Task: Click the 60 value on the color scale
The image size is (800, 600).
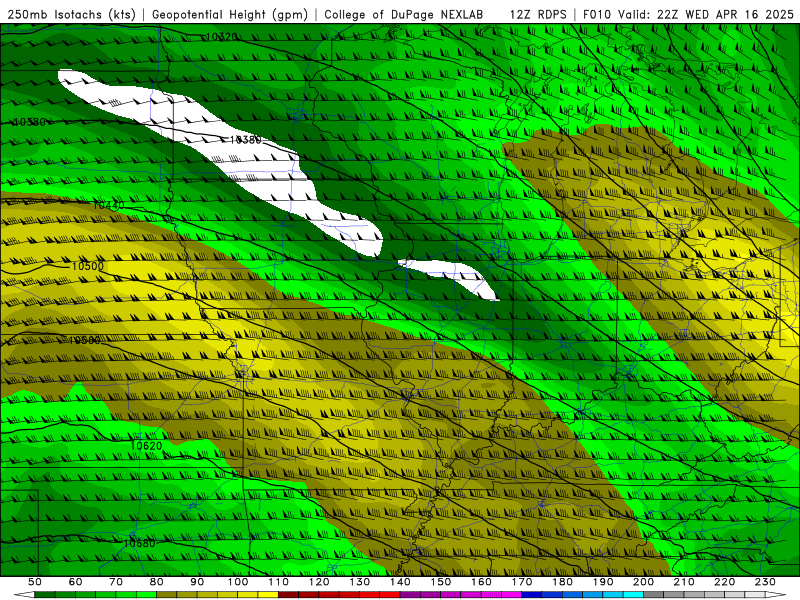Action: [x=75, y=582]
